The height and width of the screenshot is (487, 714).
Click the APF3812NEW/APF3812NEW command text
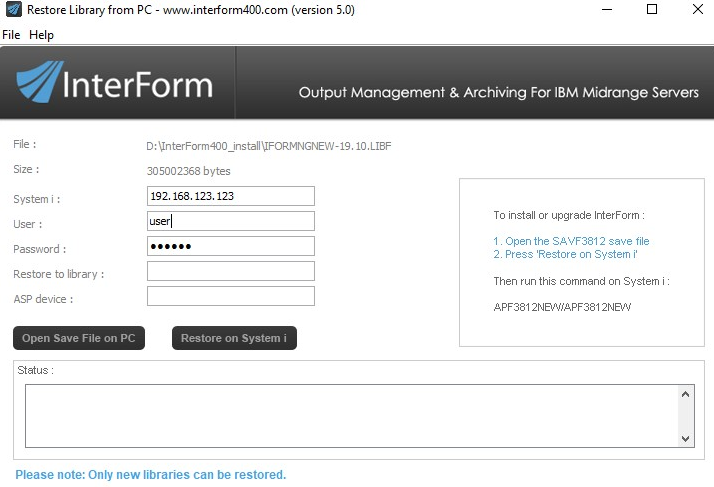(x=562, y=307)
